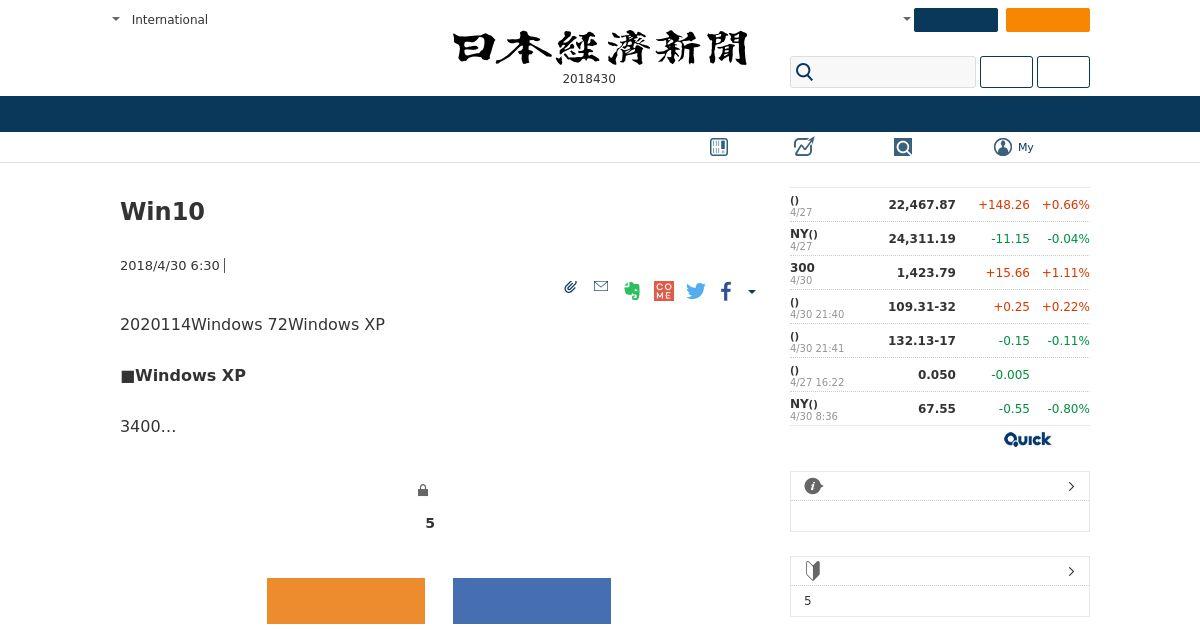The height and width of the screenshot is (630, 1200).
Task: Click the +0.66% change value
Action: [1066, 205]
